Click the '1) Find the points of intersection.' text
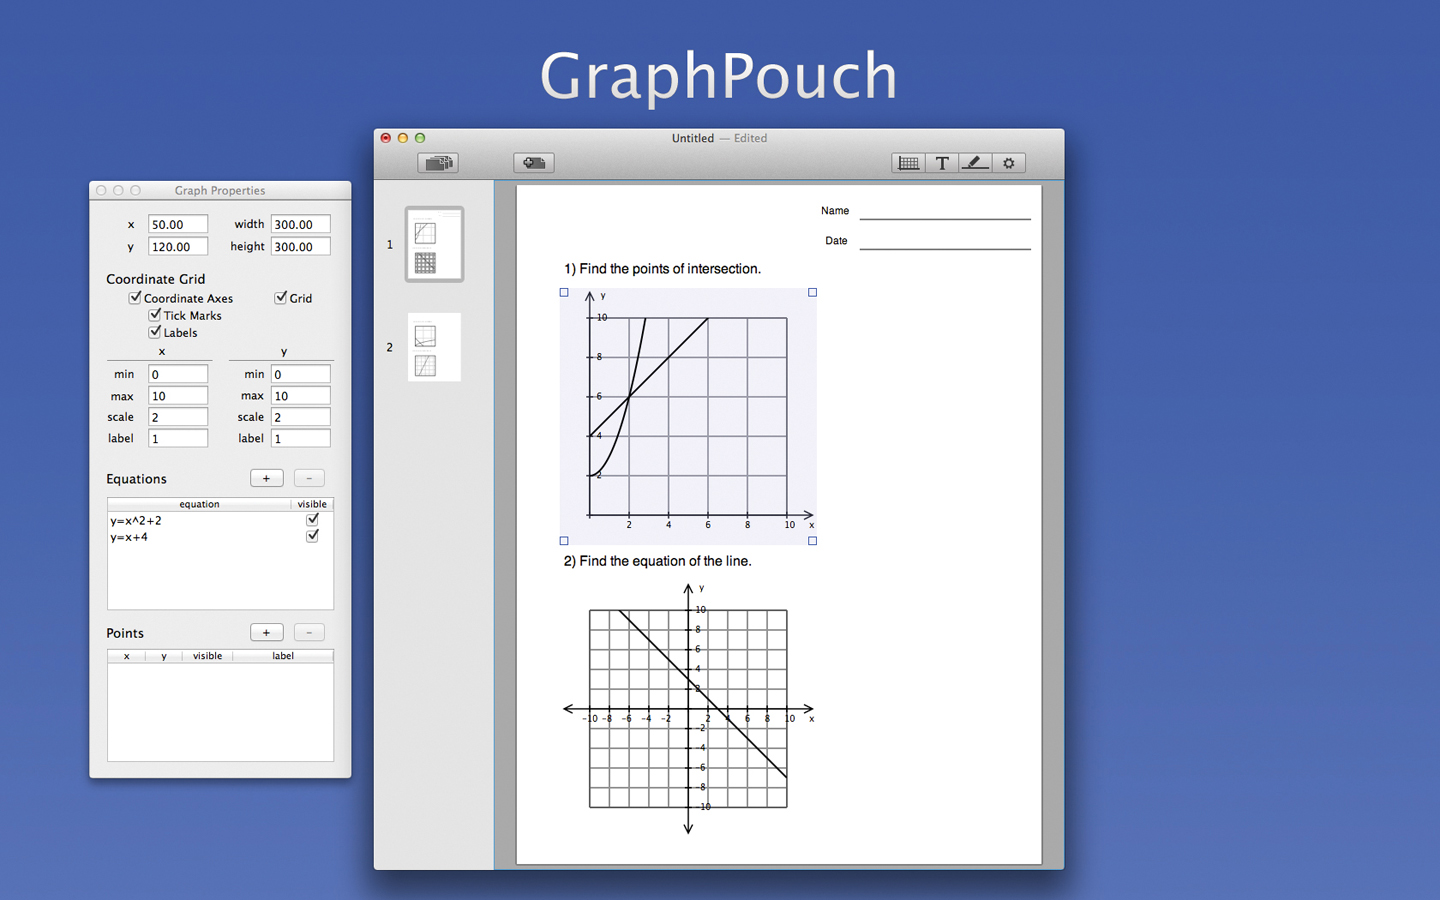1440x900 pixels. [662, 269]
